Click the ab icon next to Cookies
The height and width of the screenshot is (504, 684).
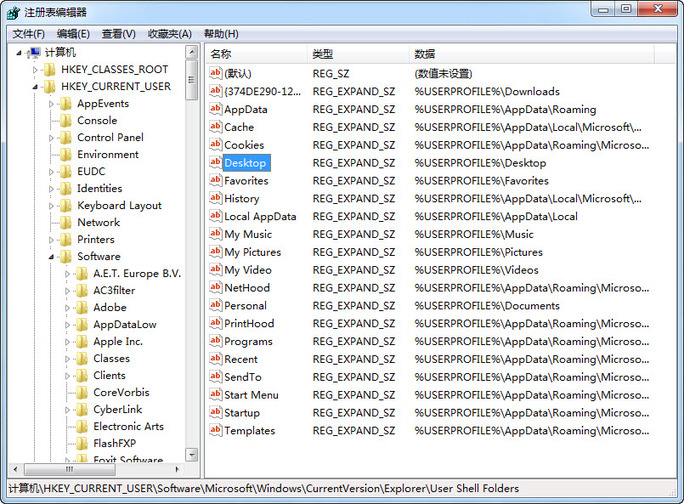coord(215,144)
